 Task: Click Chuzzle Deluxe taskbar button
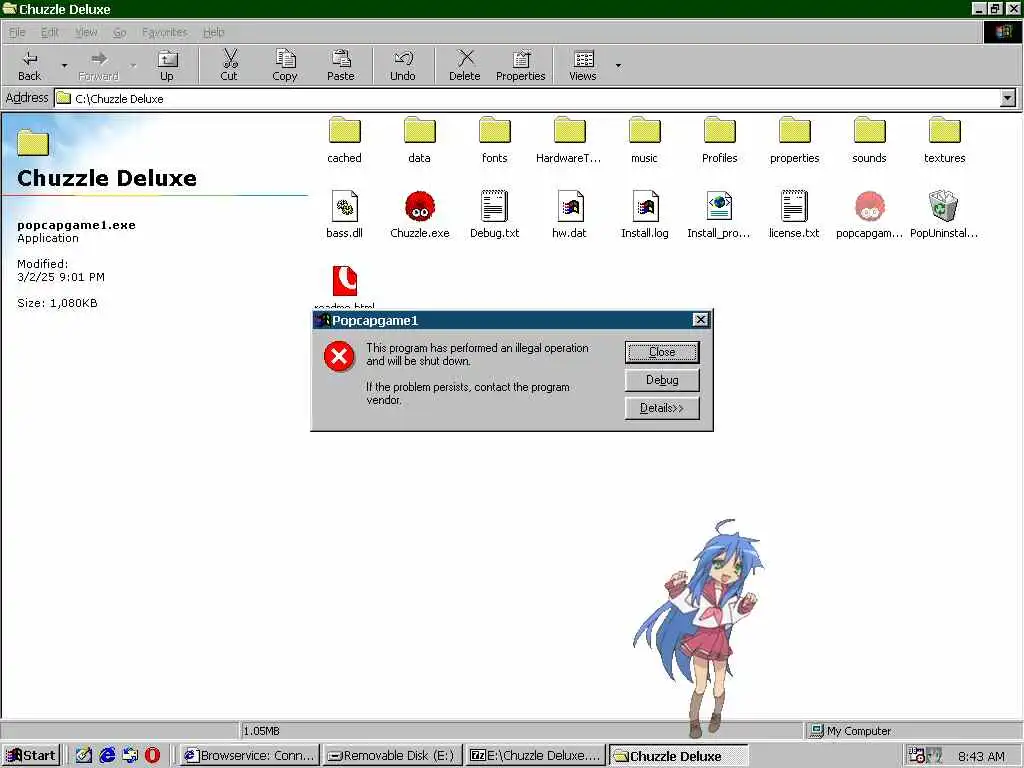[x=679, y=756]
